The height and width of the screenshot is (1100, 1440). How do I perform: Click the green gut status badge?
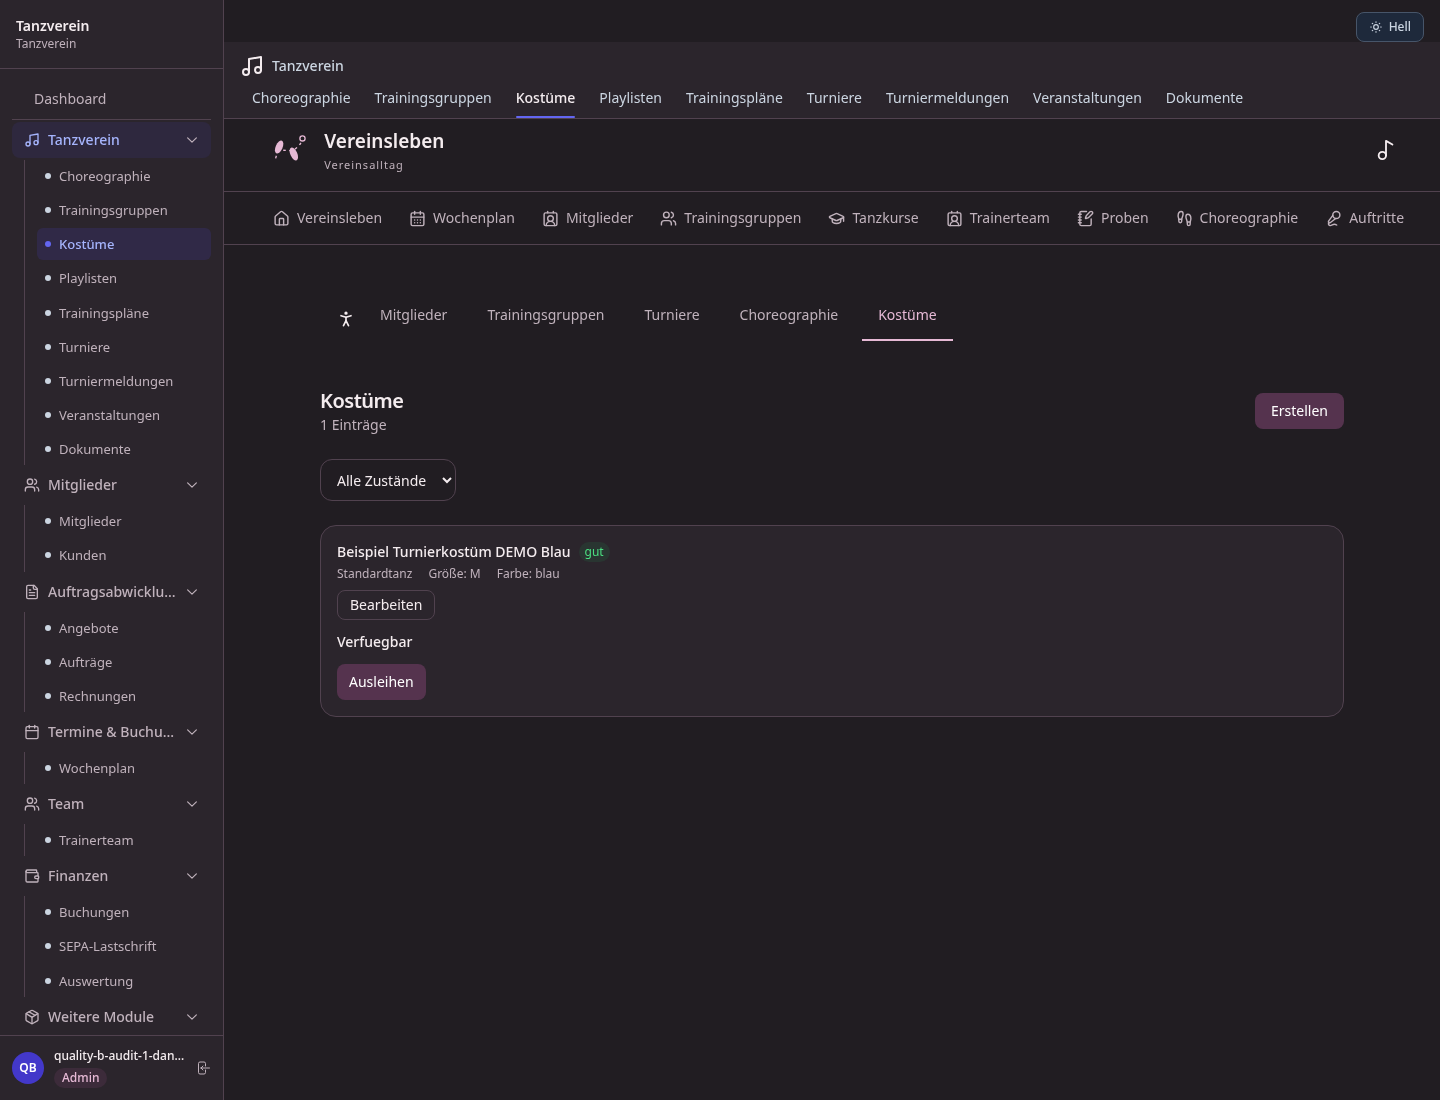(594, 552)
